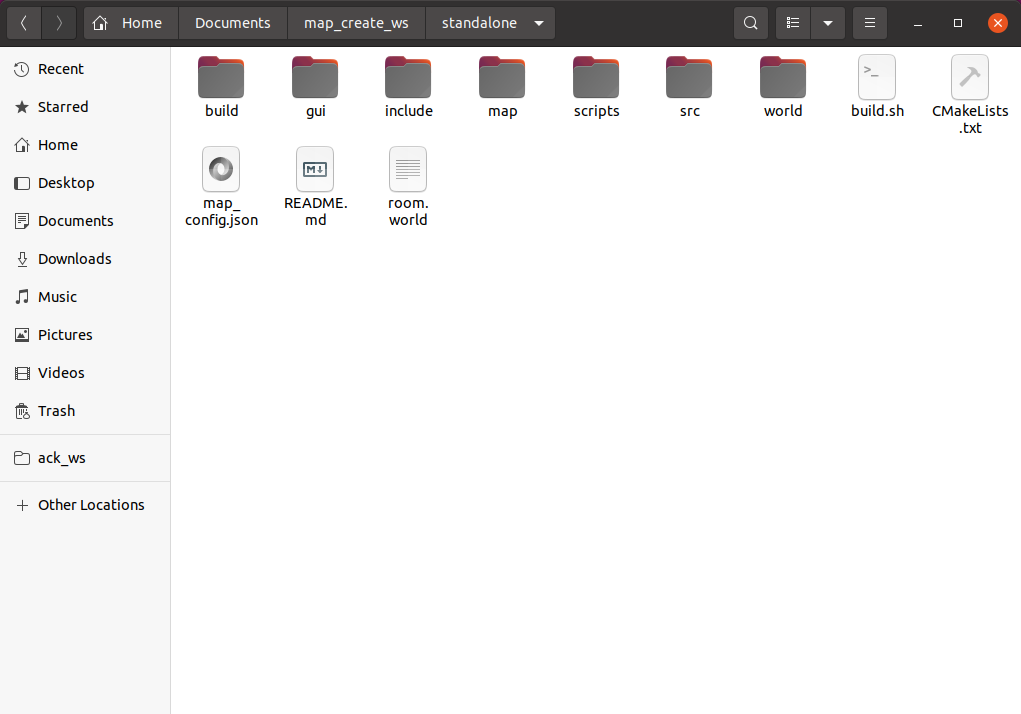Viewport: 1021px width, 714px height.
Task: Select the world folder icon
Action: tap(783, 77)
